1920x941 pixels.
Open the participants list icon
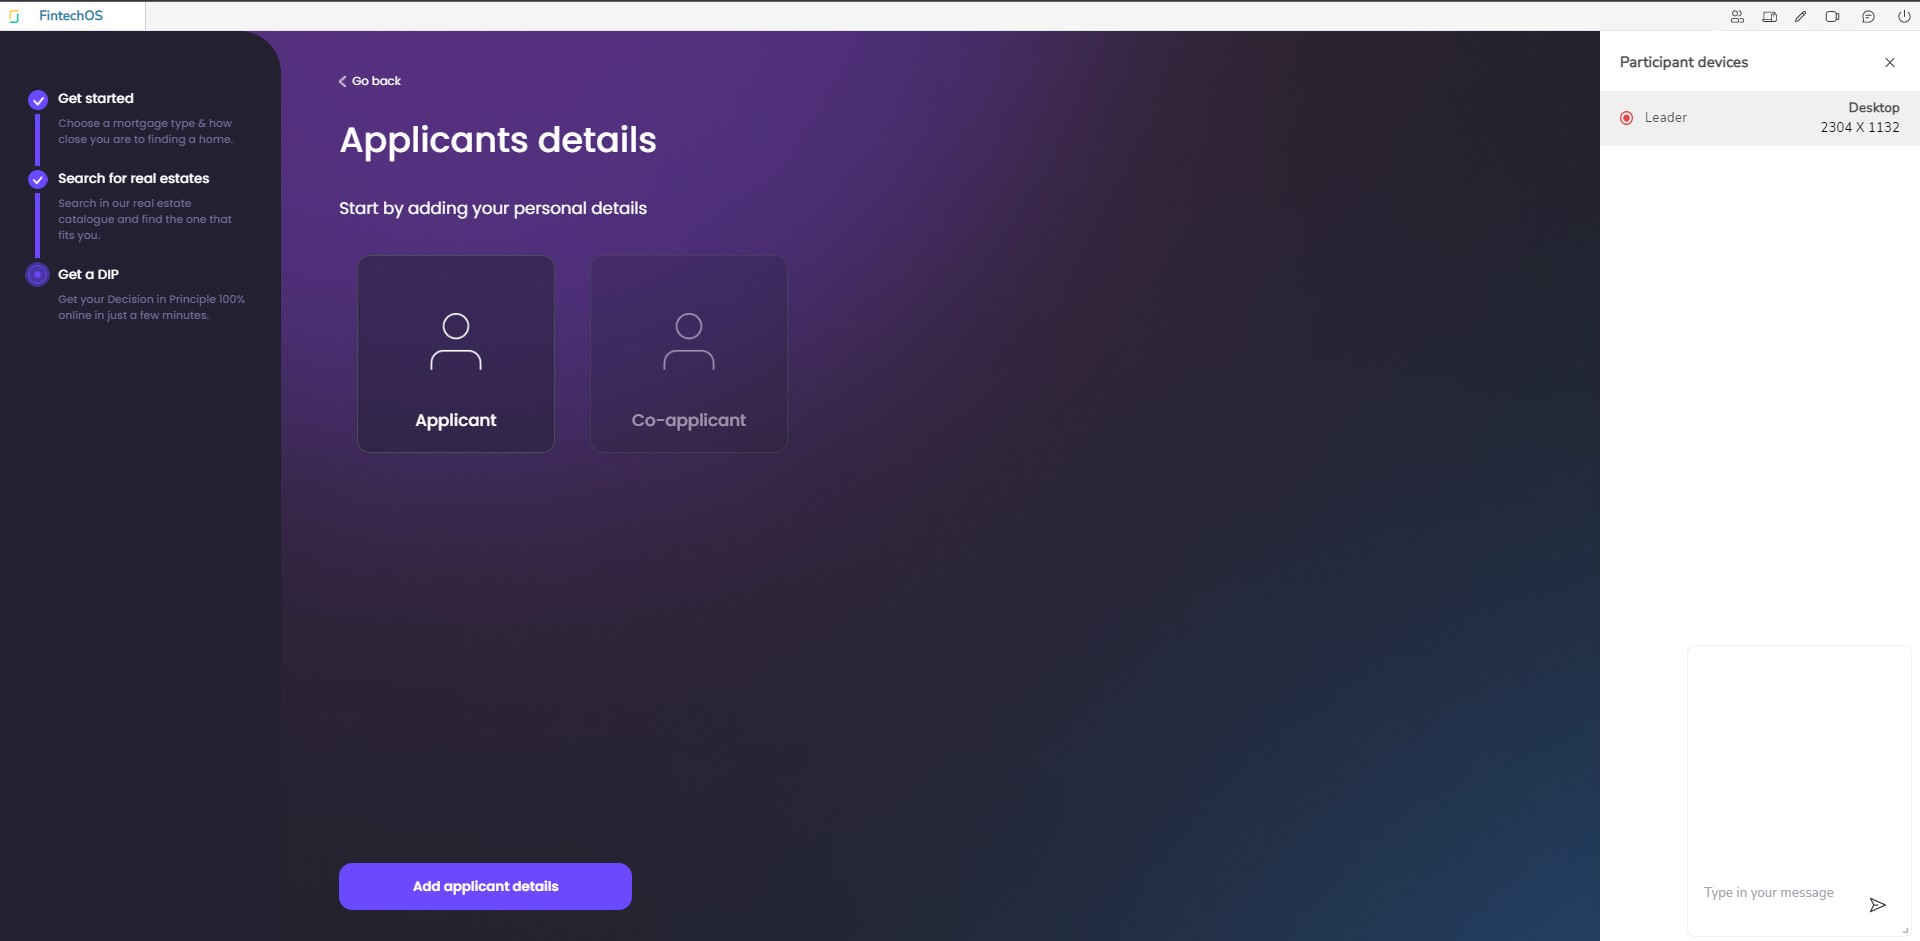tap(1737, 16)
